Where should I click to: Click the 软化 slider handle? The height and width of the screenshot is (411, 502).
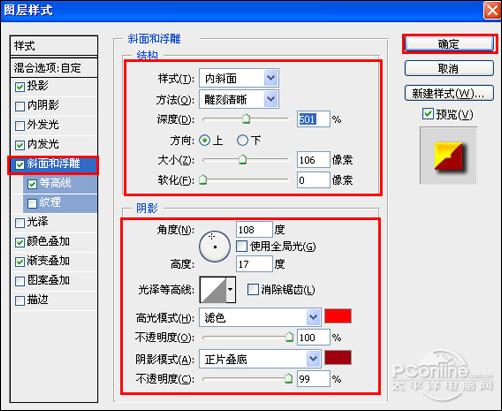click(203, 180)
